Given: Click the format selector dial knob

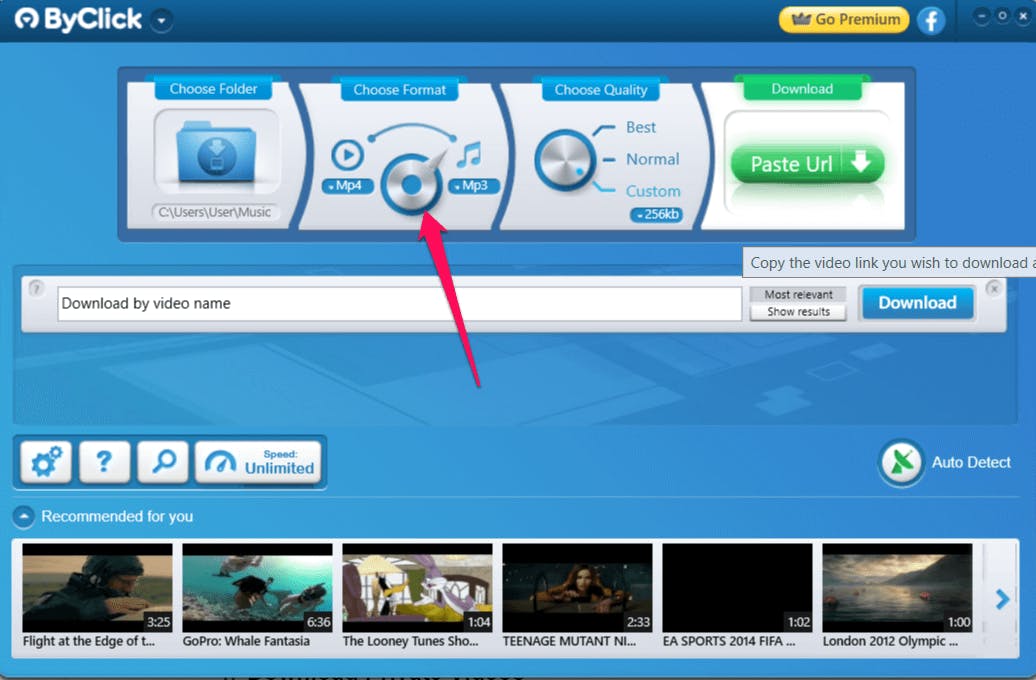Looking at the screenshot, I should coord(411,184).
